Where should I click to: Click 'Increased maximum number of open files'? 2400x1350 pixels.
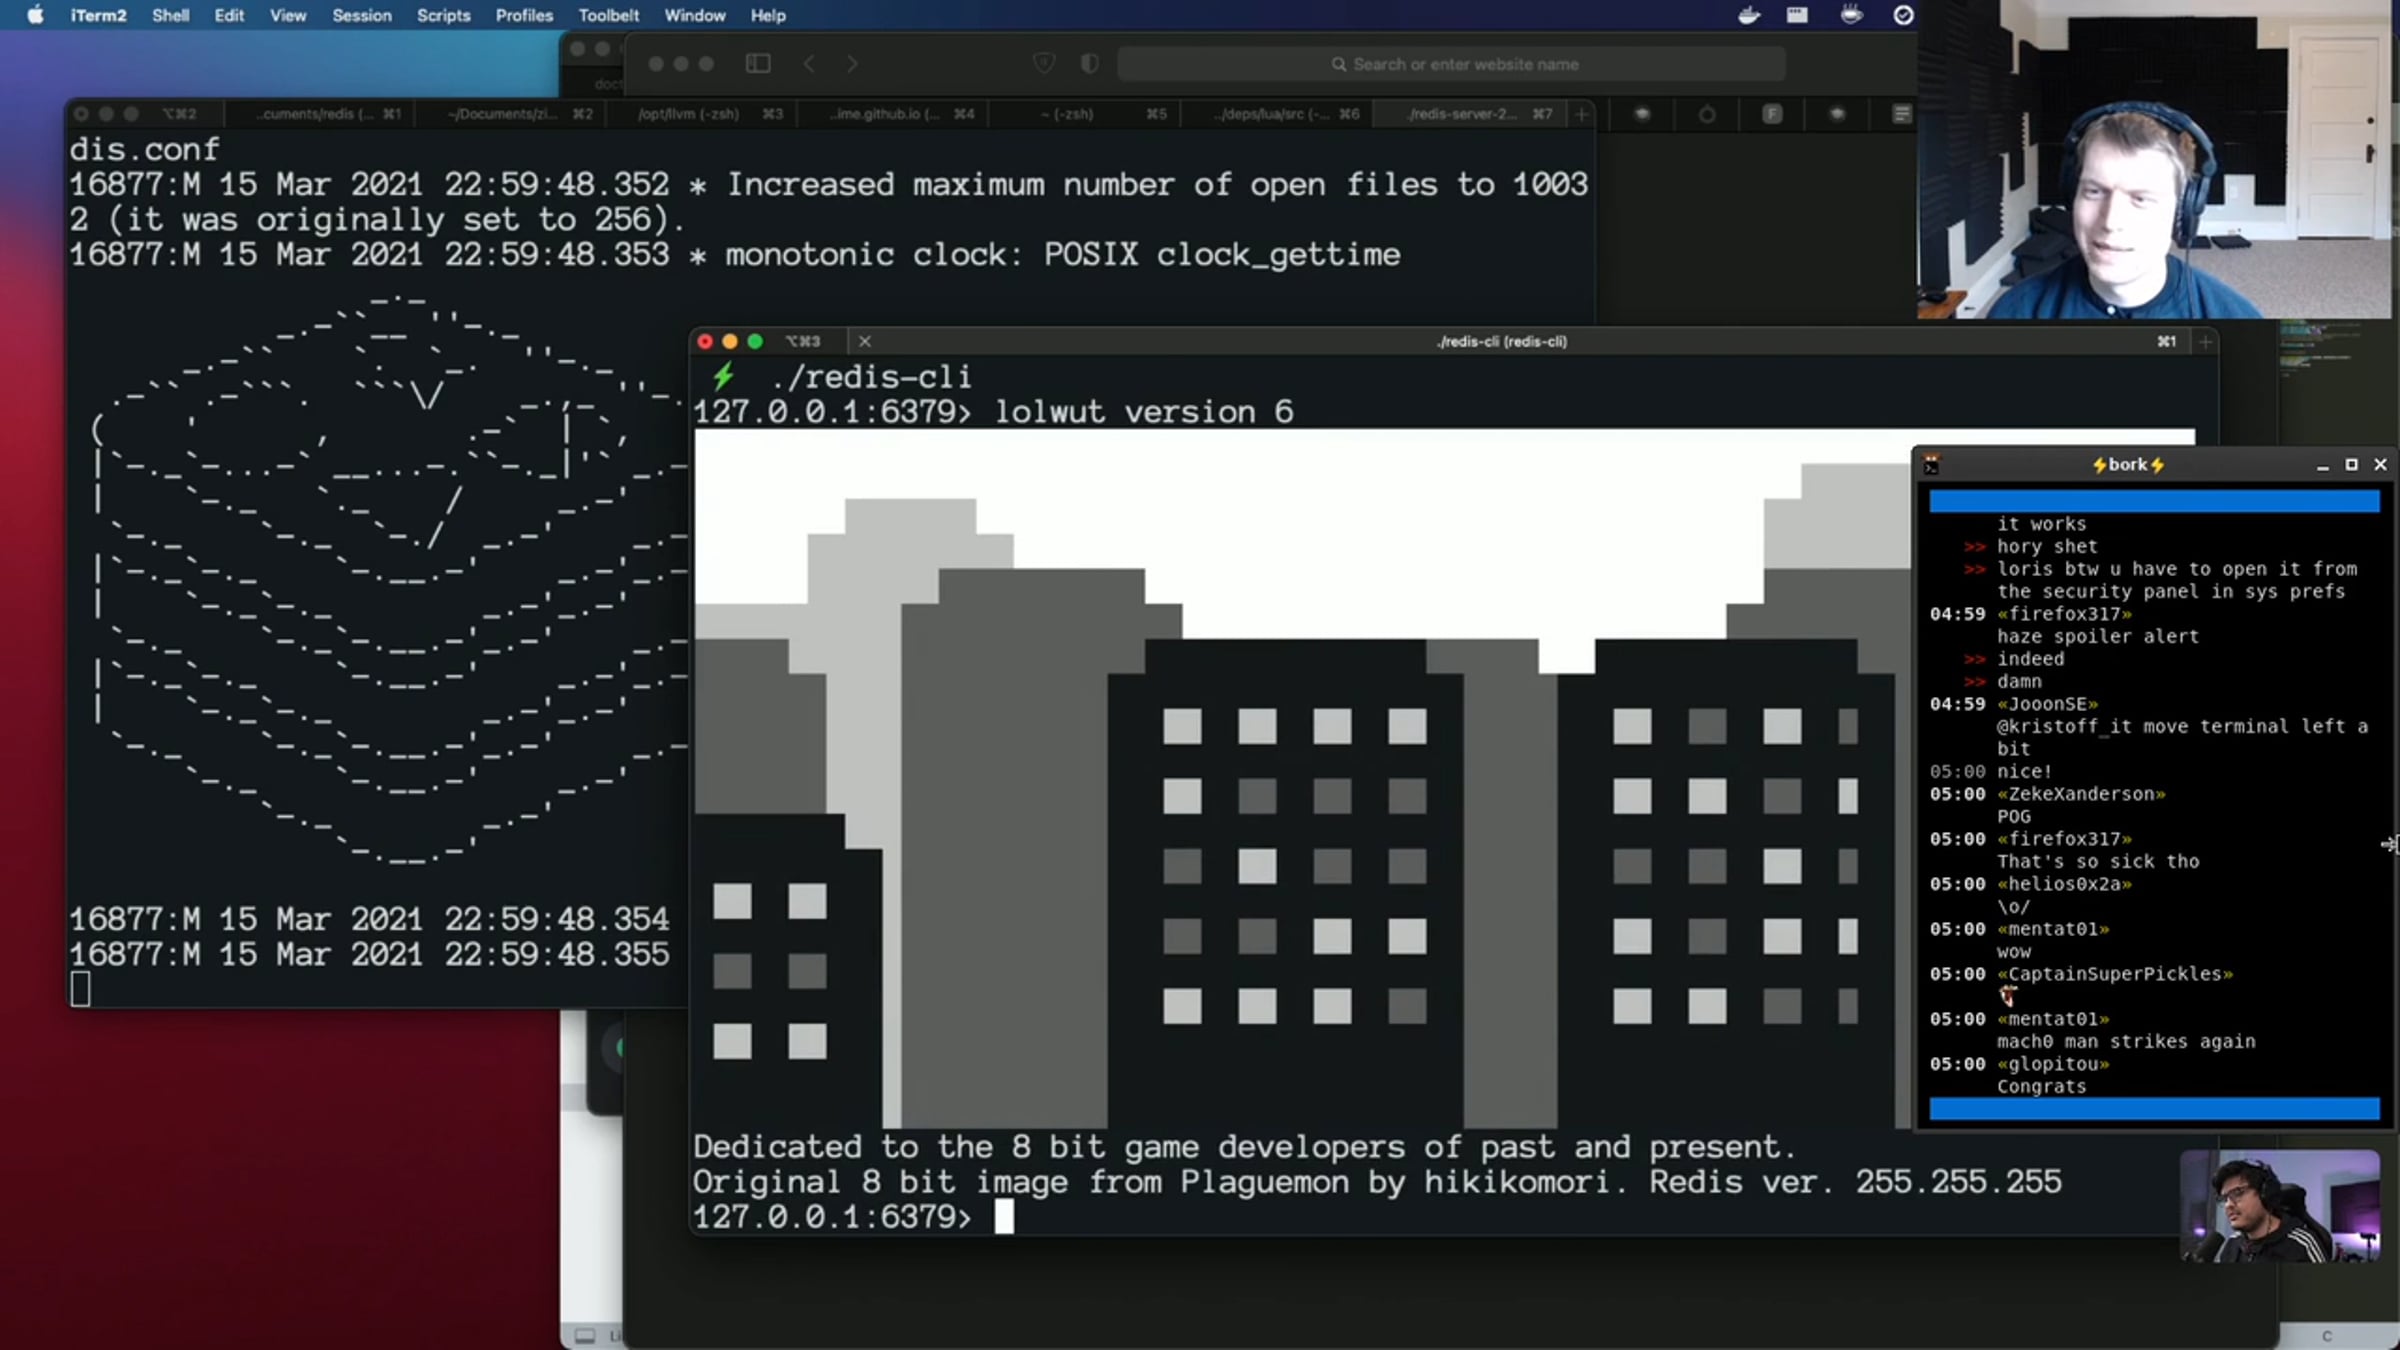1080,185
